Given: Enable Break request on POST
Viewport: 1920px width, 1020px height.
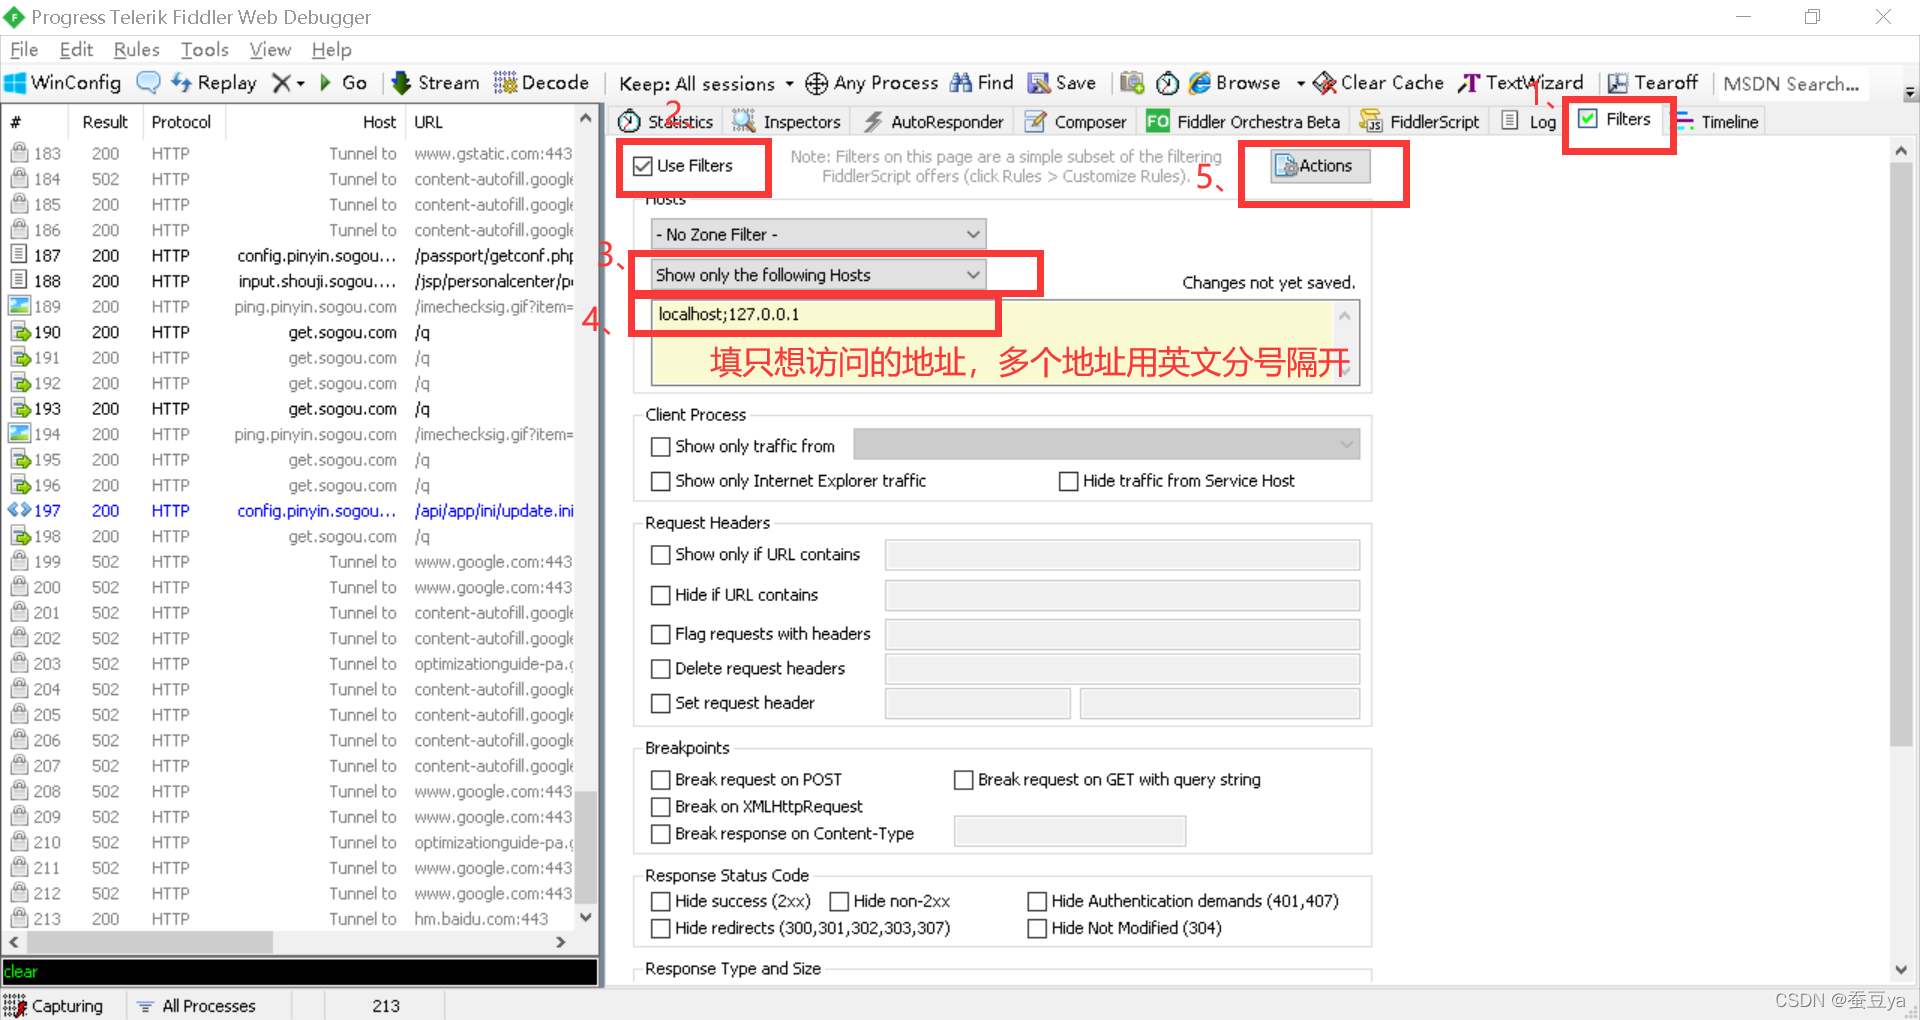Looking at the screenshot, I should click(x=661, y=780).
